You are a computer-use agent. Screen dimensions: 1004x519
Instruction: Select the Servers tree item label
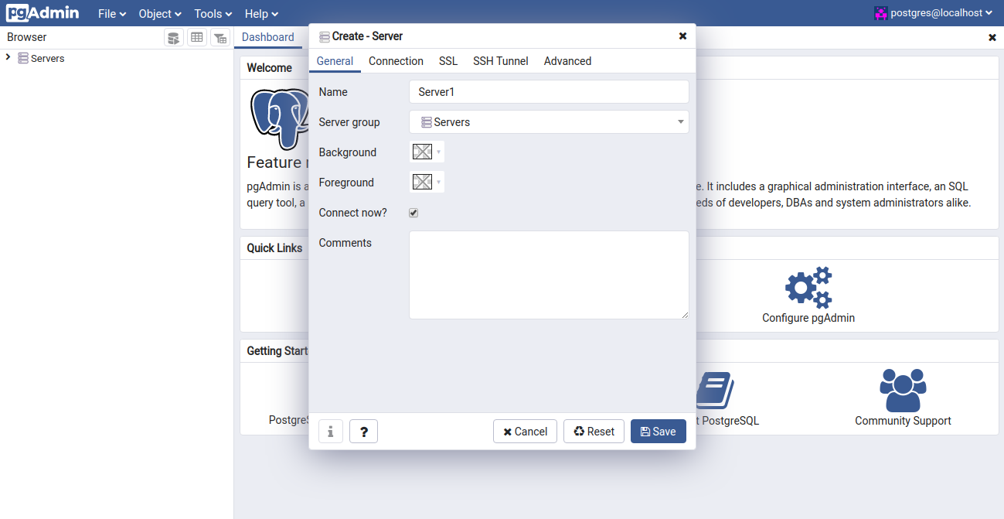pos(47,58)
